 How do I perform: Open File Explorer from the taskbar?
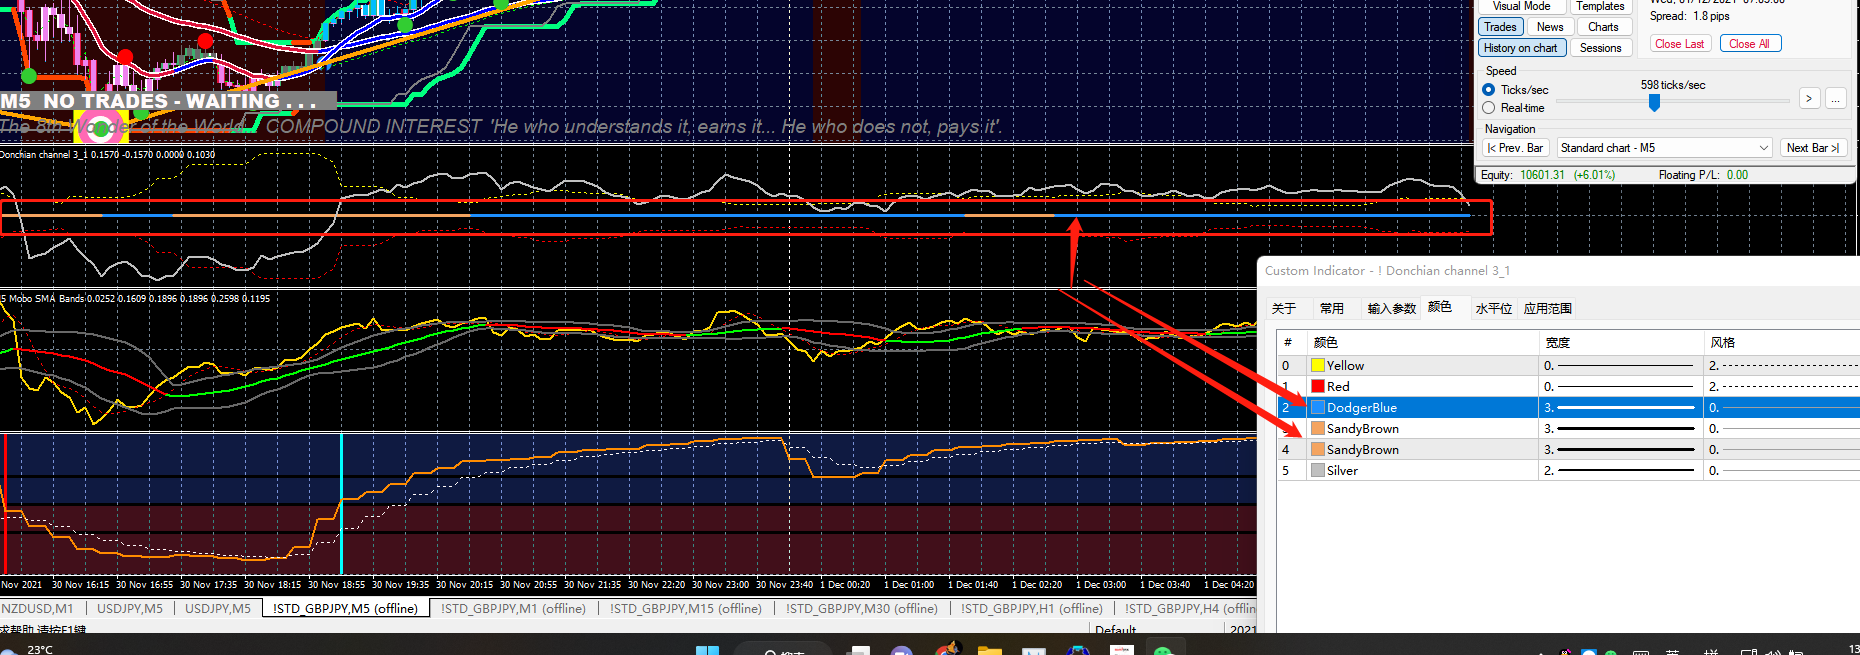pos(989,651)
